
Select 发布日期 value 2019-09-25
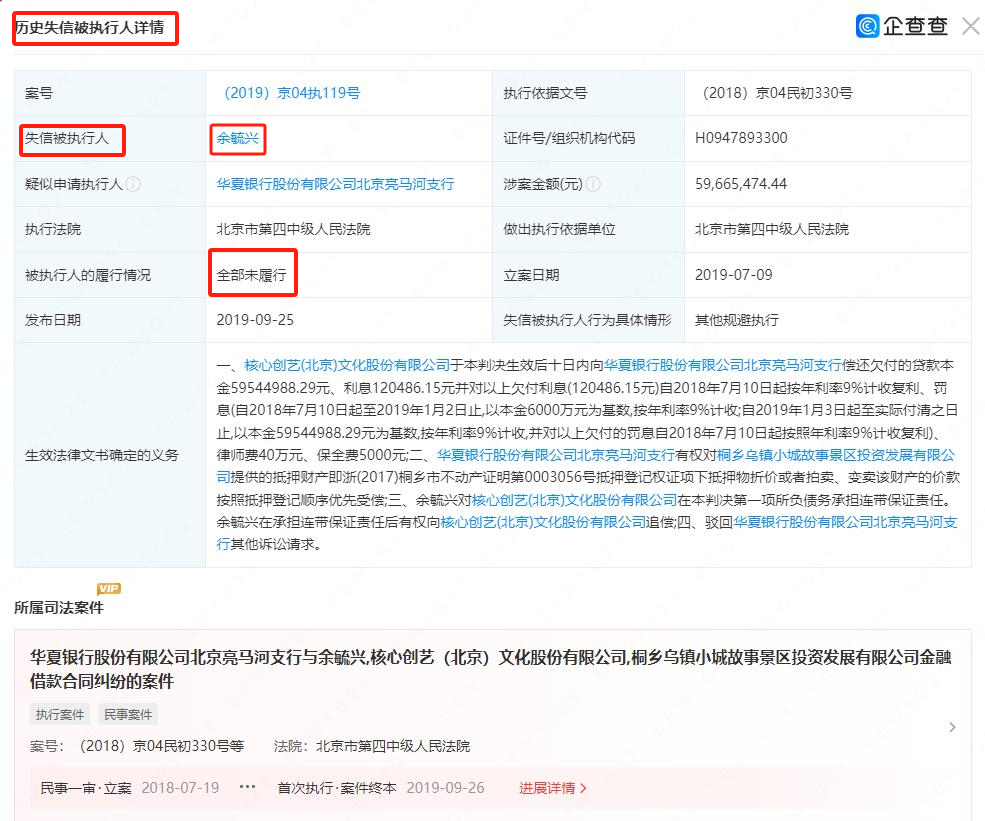coord(255,320)
